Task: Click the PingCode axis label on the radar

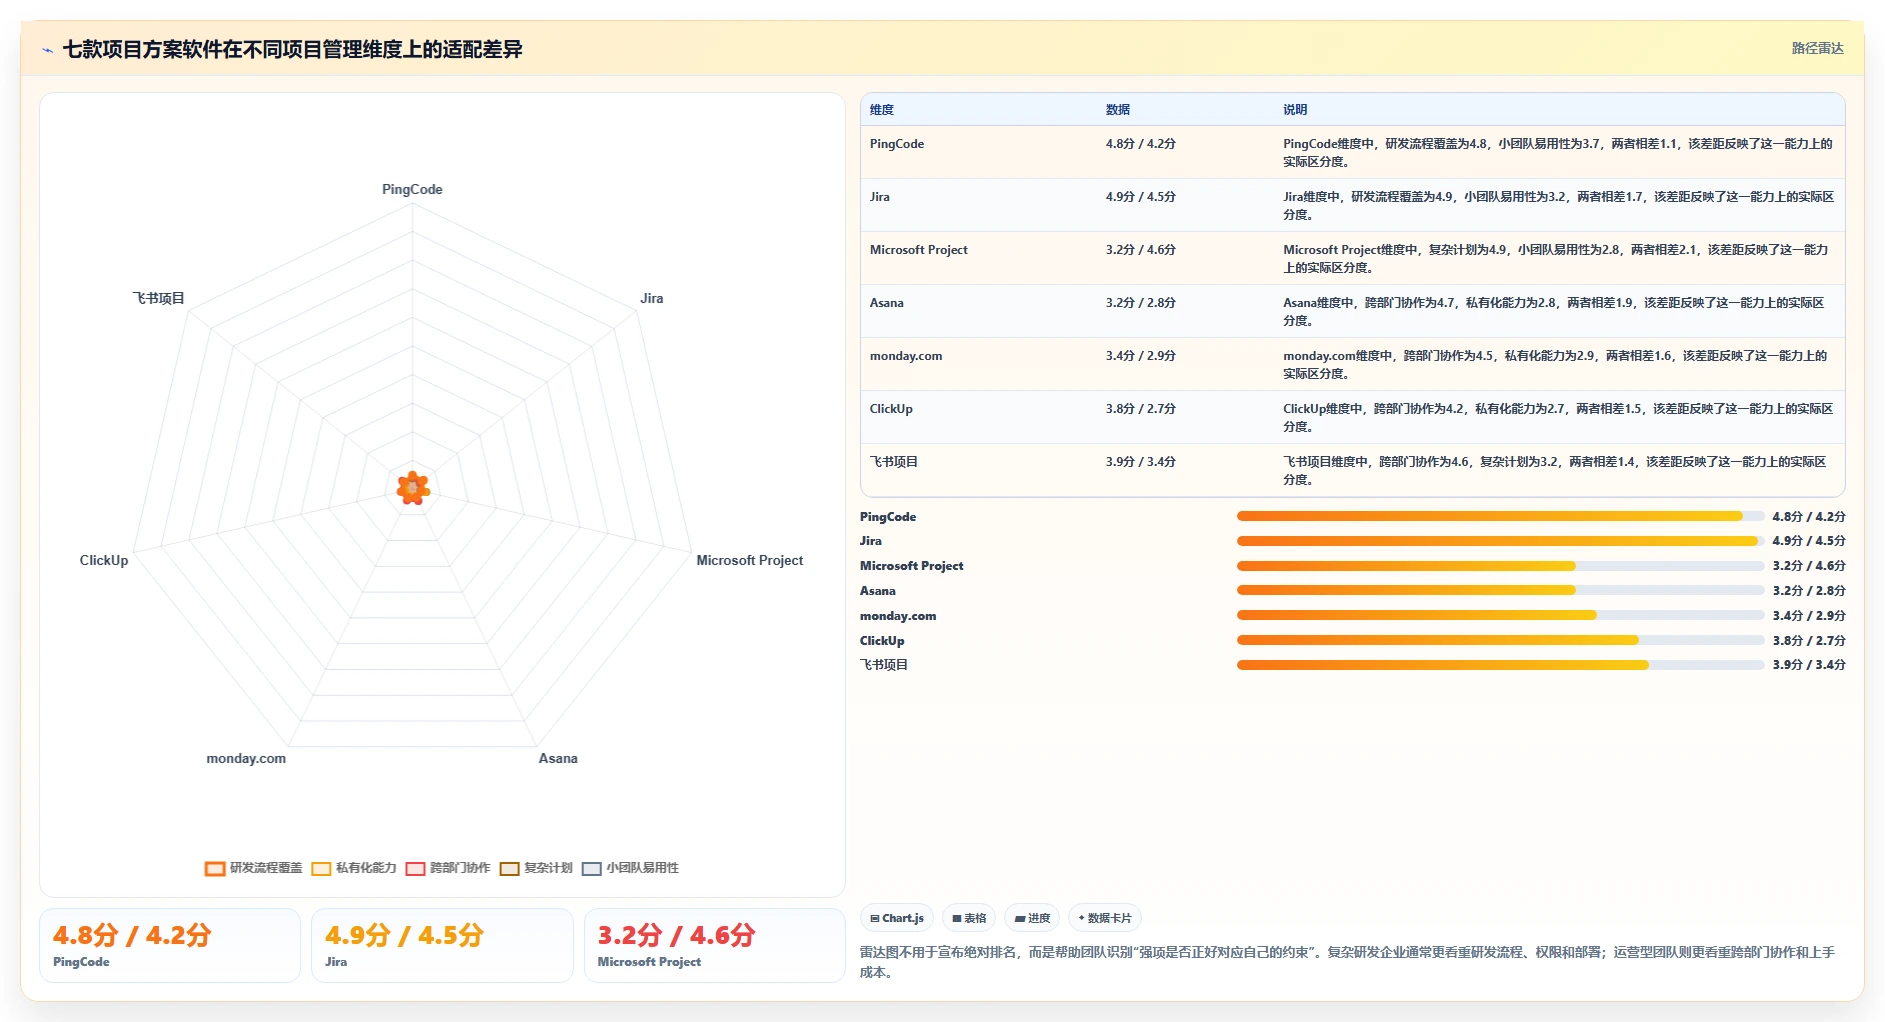Action: point(412,189)
